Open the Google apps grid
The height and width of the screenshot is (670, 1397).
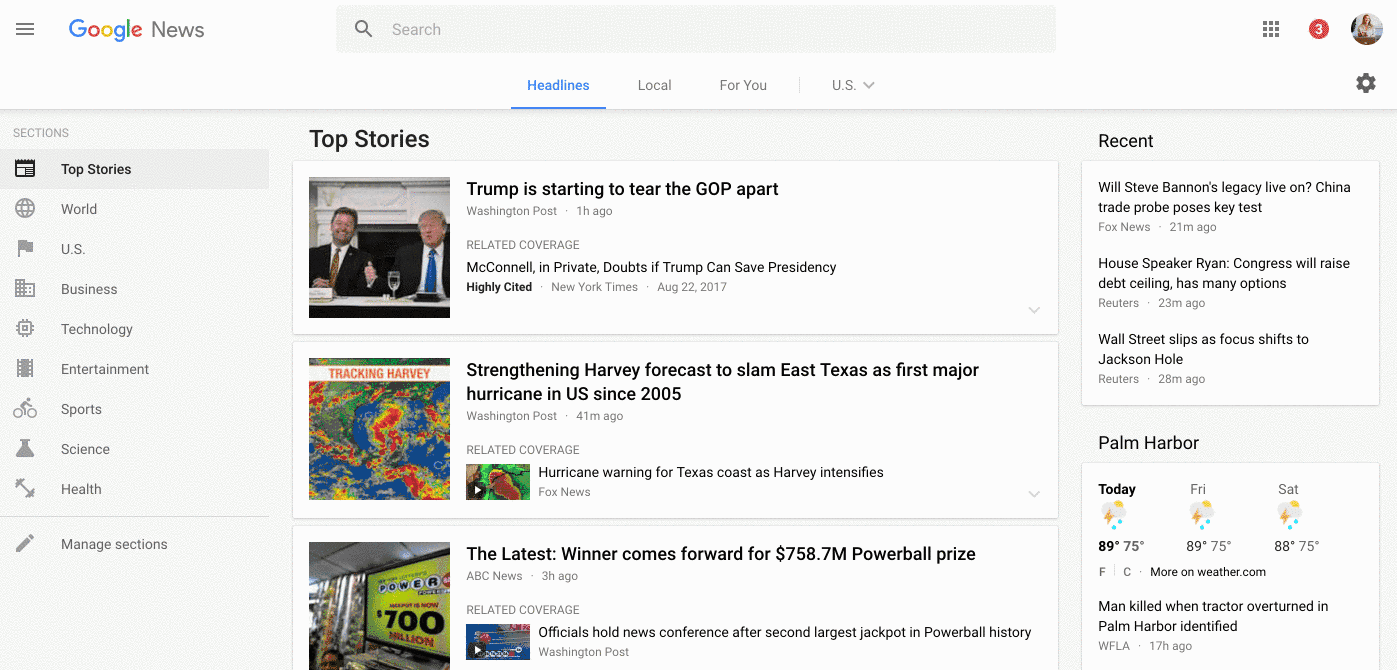point(1271,30)
